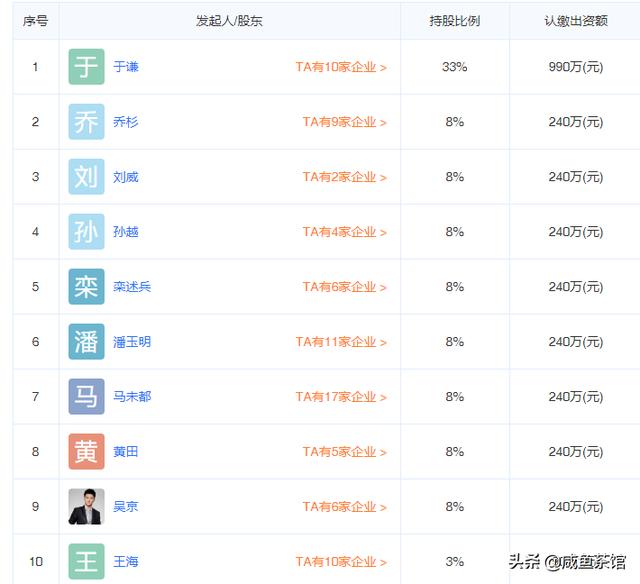This screenshot has height=584, width=640.
Task: Expand TA有17家企业 link
Action: coord(341,397)
